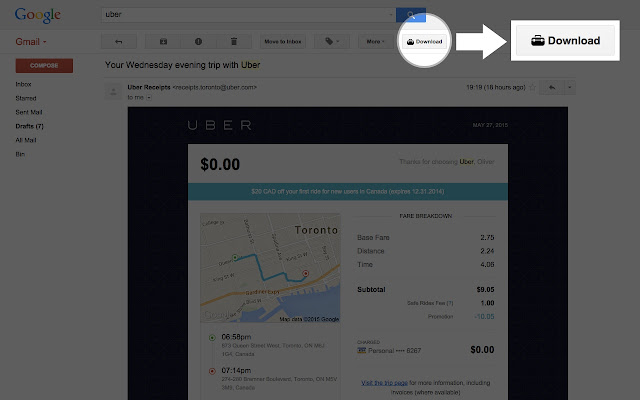Click the green pickup icon beside 06:58pm
The height and width of the screenshot is (400, 640).
point(212,338)
